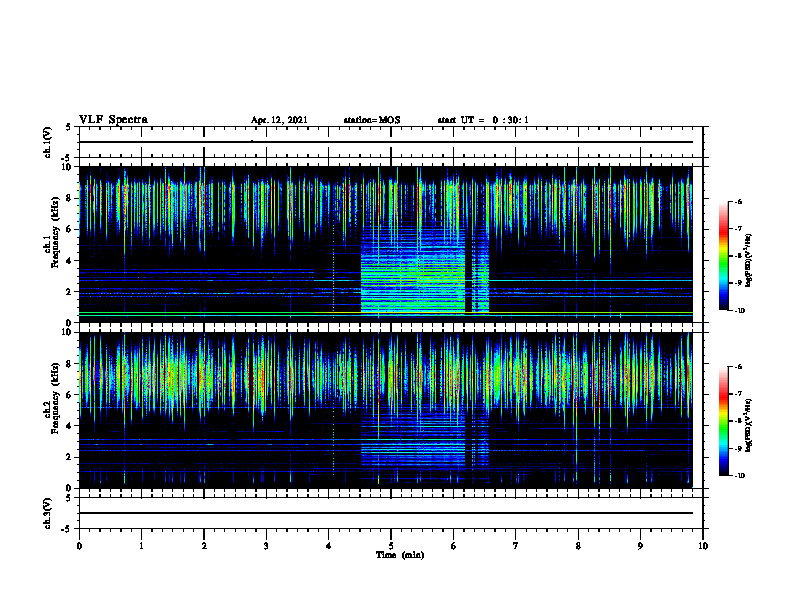Click the ch.2 colorbar log(PSD) label
Image resolution: width=792 pixels, height=612 pixels.
(x=749, y=425)
